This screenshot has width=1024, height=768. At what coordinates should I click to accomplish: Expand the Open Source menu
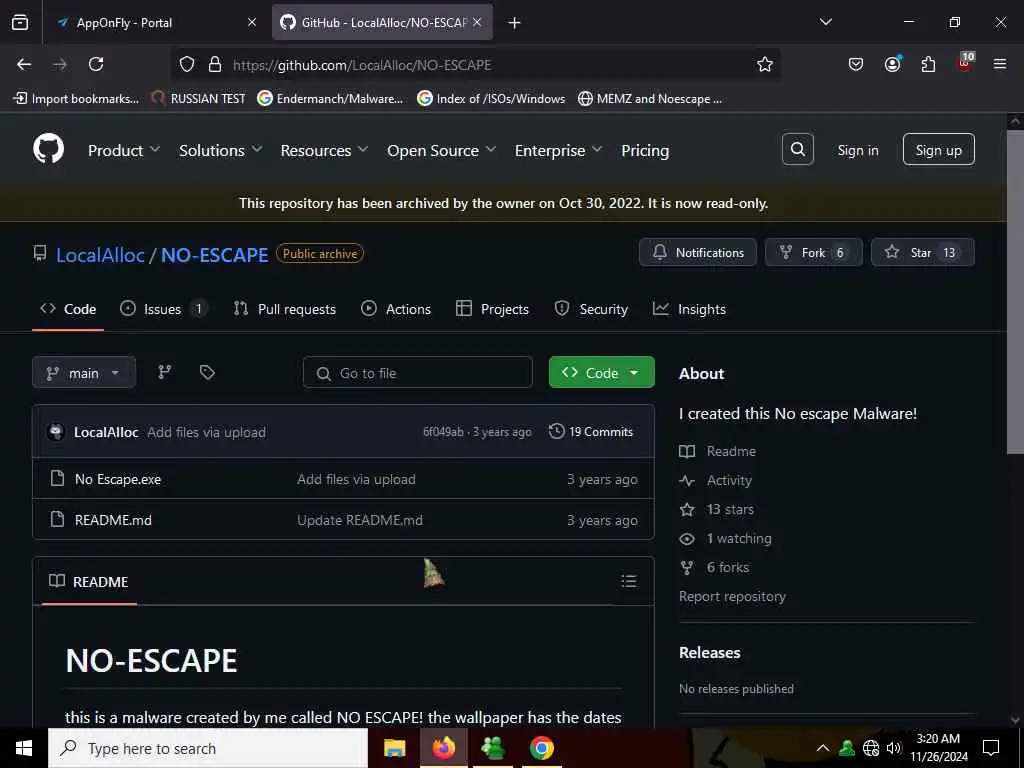point(441,150)
